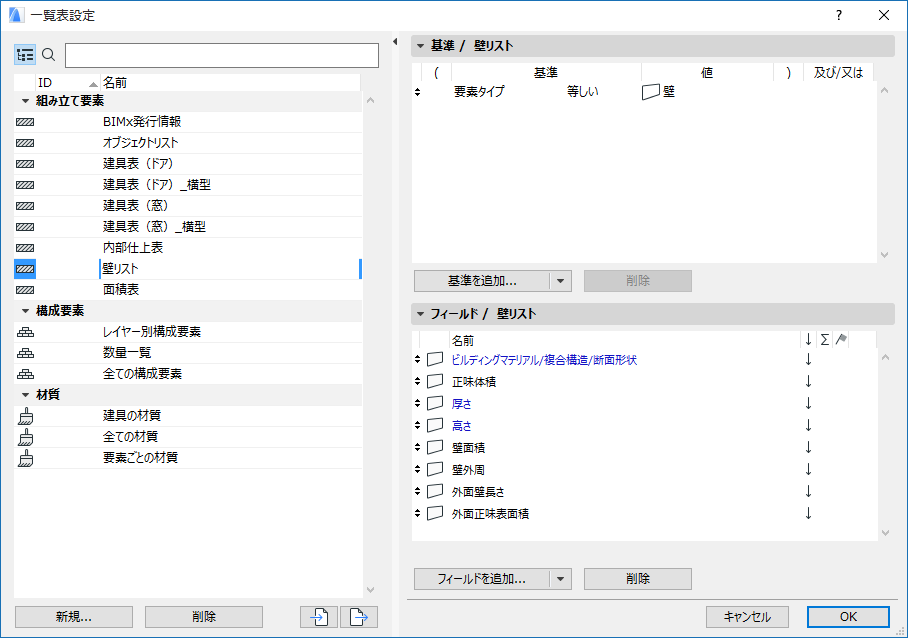Toggle sort arrow for 厚さ field
This screenshot has width=908, height=638.
coord(808,404)
